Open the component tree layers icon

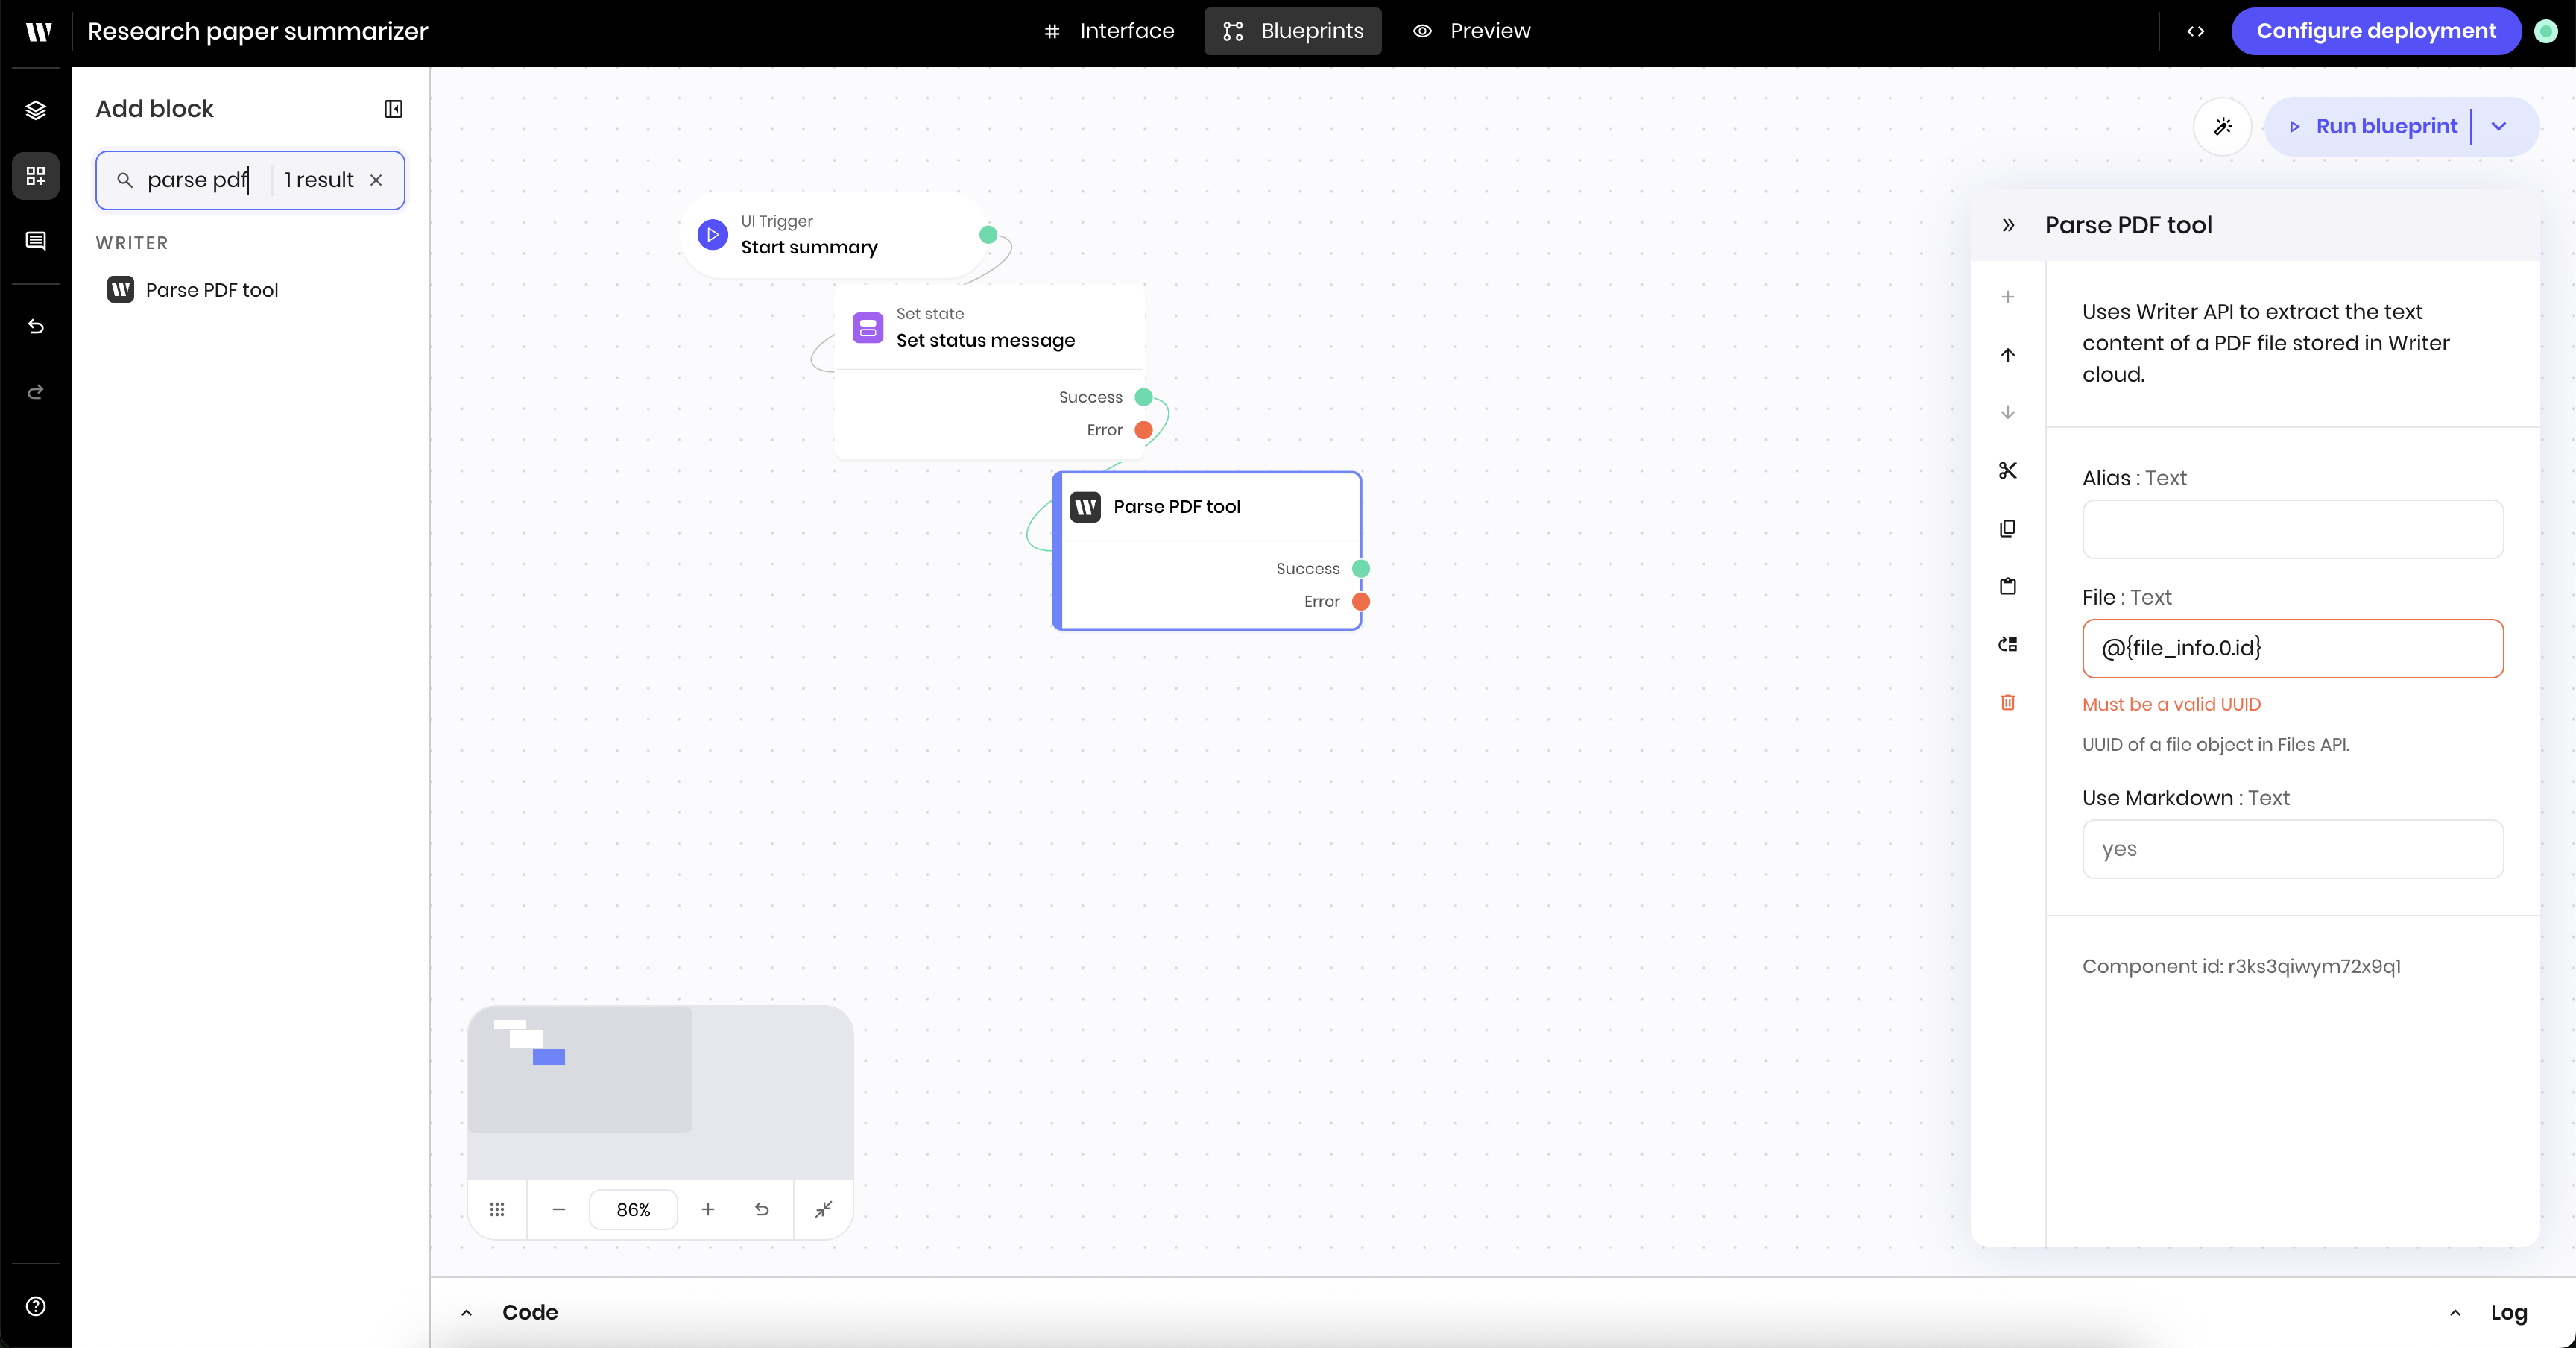(36, 110)
